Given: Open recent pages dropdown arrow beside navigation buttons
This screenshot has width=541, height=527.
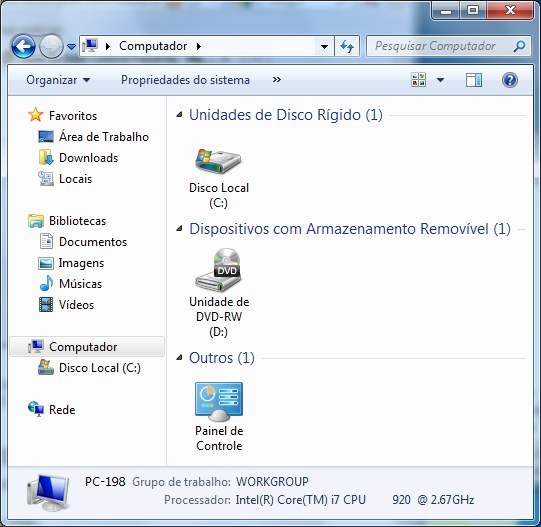Looking at the screenshot, I should [71, 46].
